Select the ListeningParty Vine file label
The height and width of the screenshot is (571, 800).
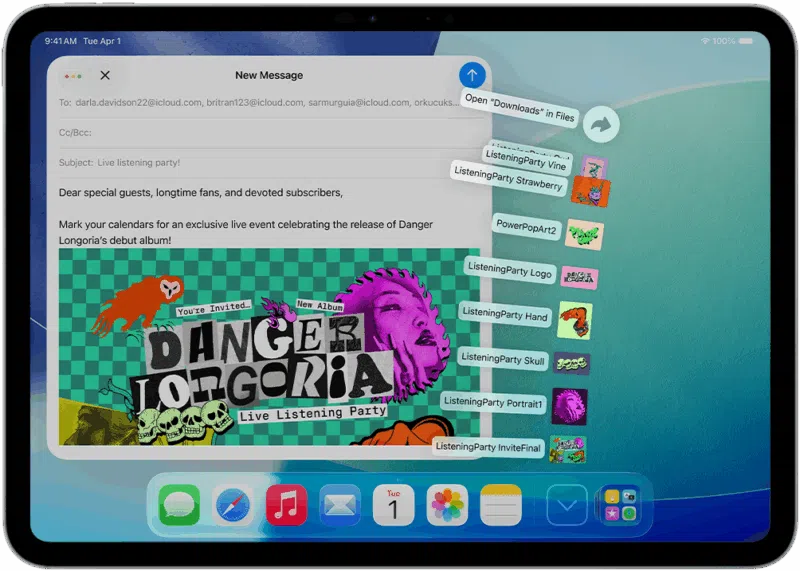[x=526, y=160]
